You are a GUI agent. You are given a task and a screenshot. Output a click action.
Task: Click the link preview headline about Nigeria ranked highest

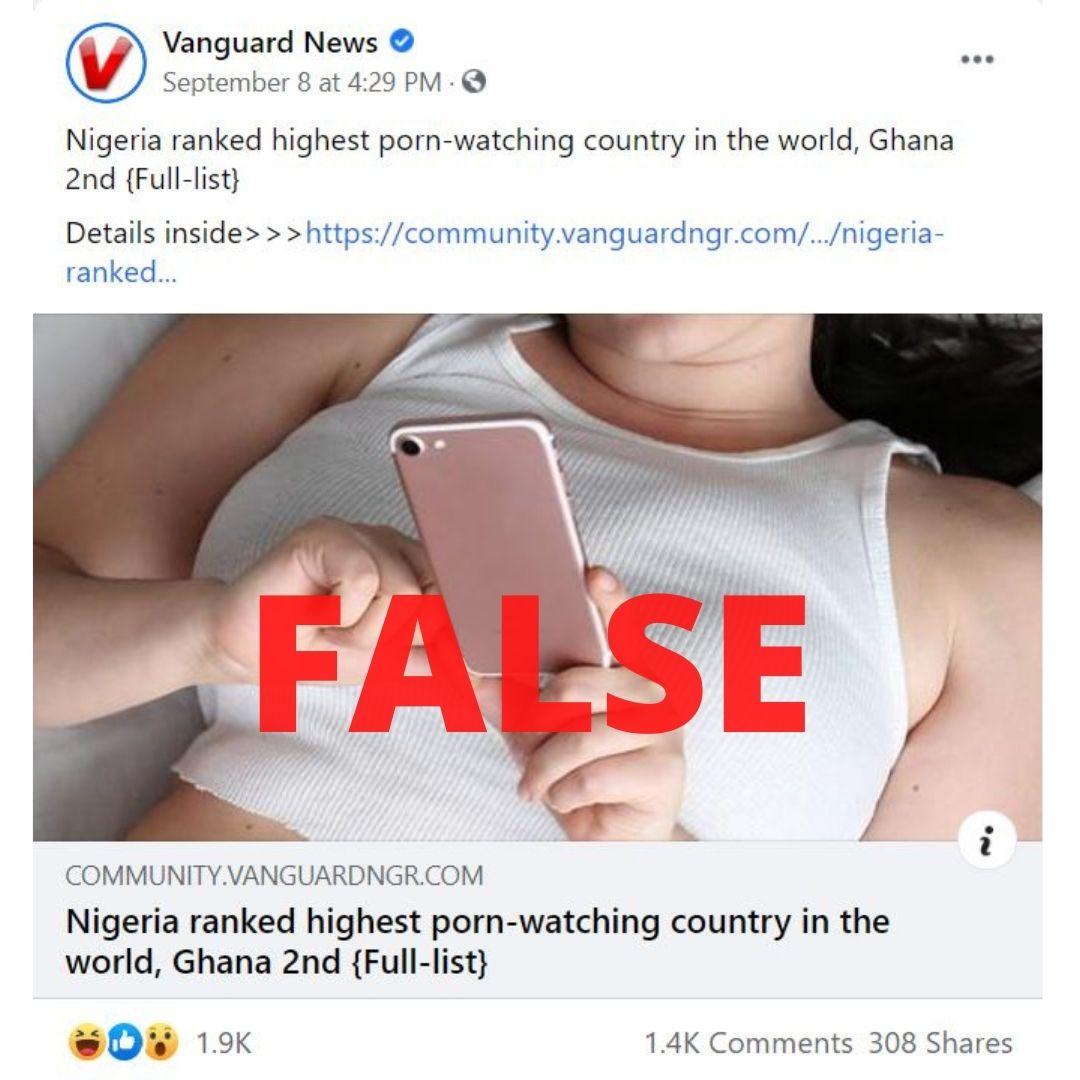click(x=477, y=941)
